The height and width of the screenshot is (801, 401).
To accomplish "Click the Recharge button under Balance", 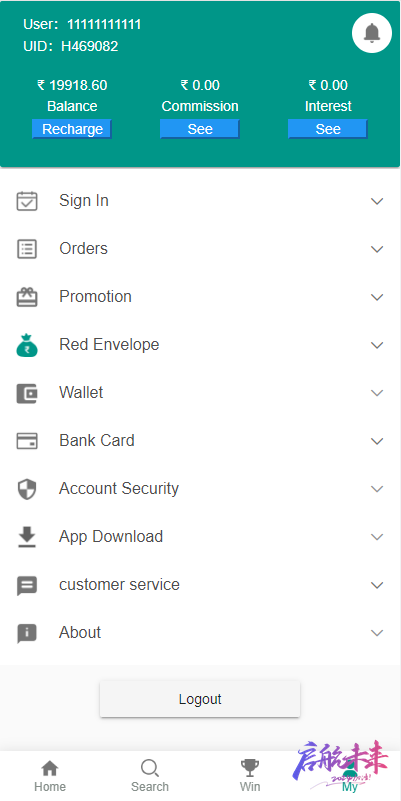I will click(x=72, y=129).
